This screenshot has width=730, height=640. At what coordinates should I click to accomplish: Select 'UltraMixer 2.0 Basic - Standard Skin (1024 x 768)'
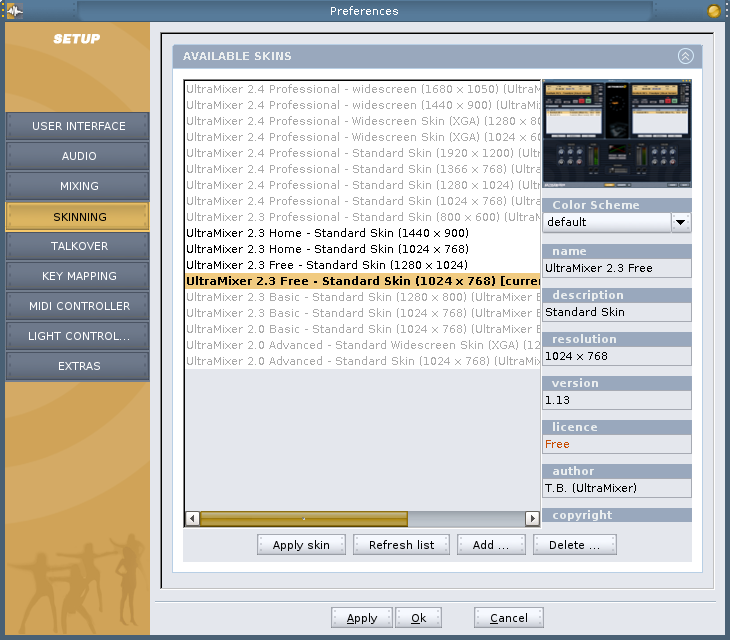tap(362, 329)
